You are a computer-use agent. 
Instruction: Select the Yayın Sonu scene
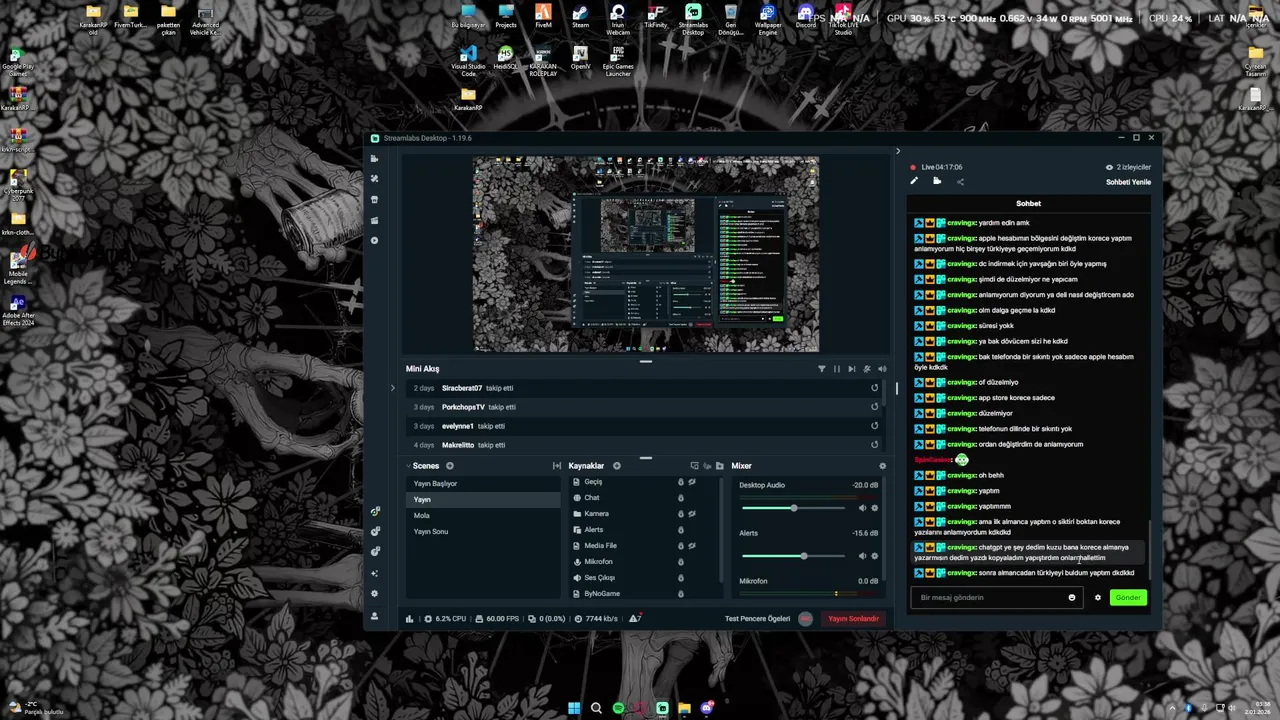[x=483, y=532]
